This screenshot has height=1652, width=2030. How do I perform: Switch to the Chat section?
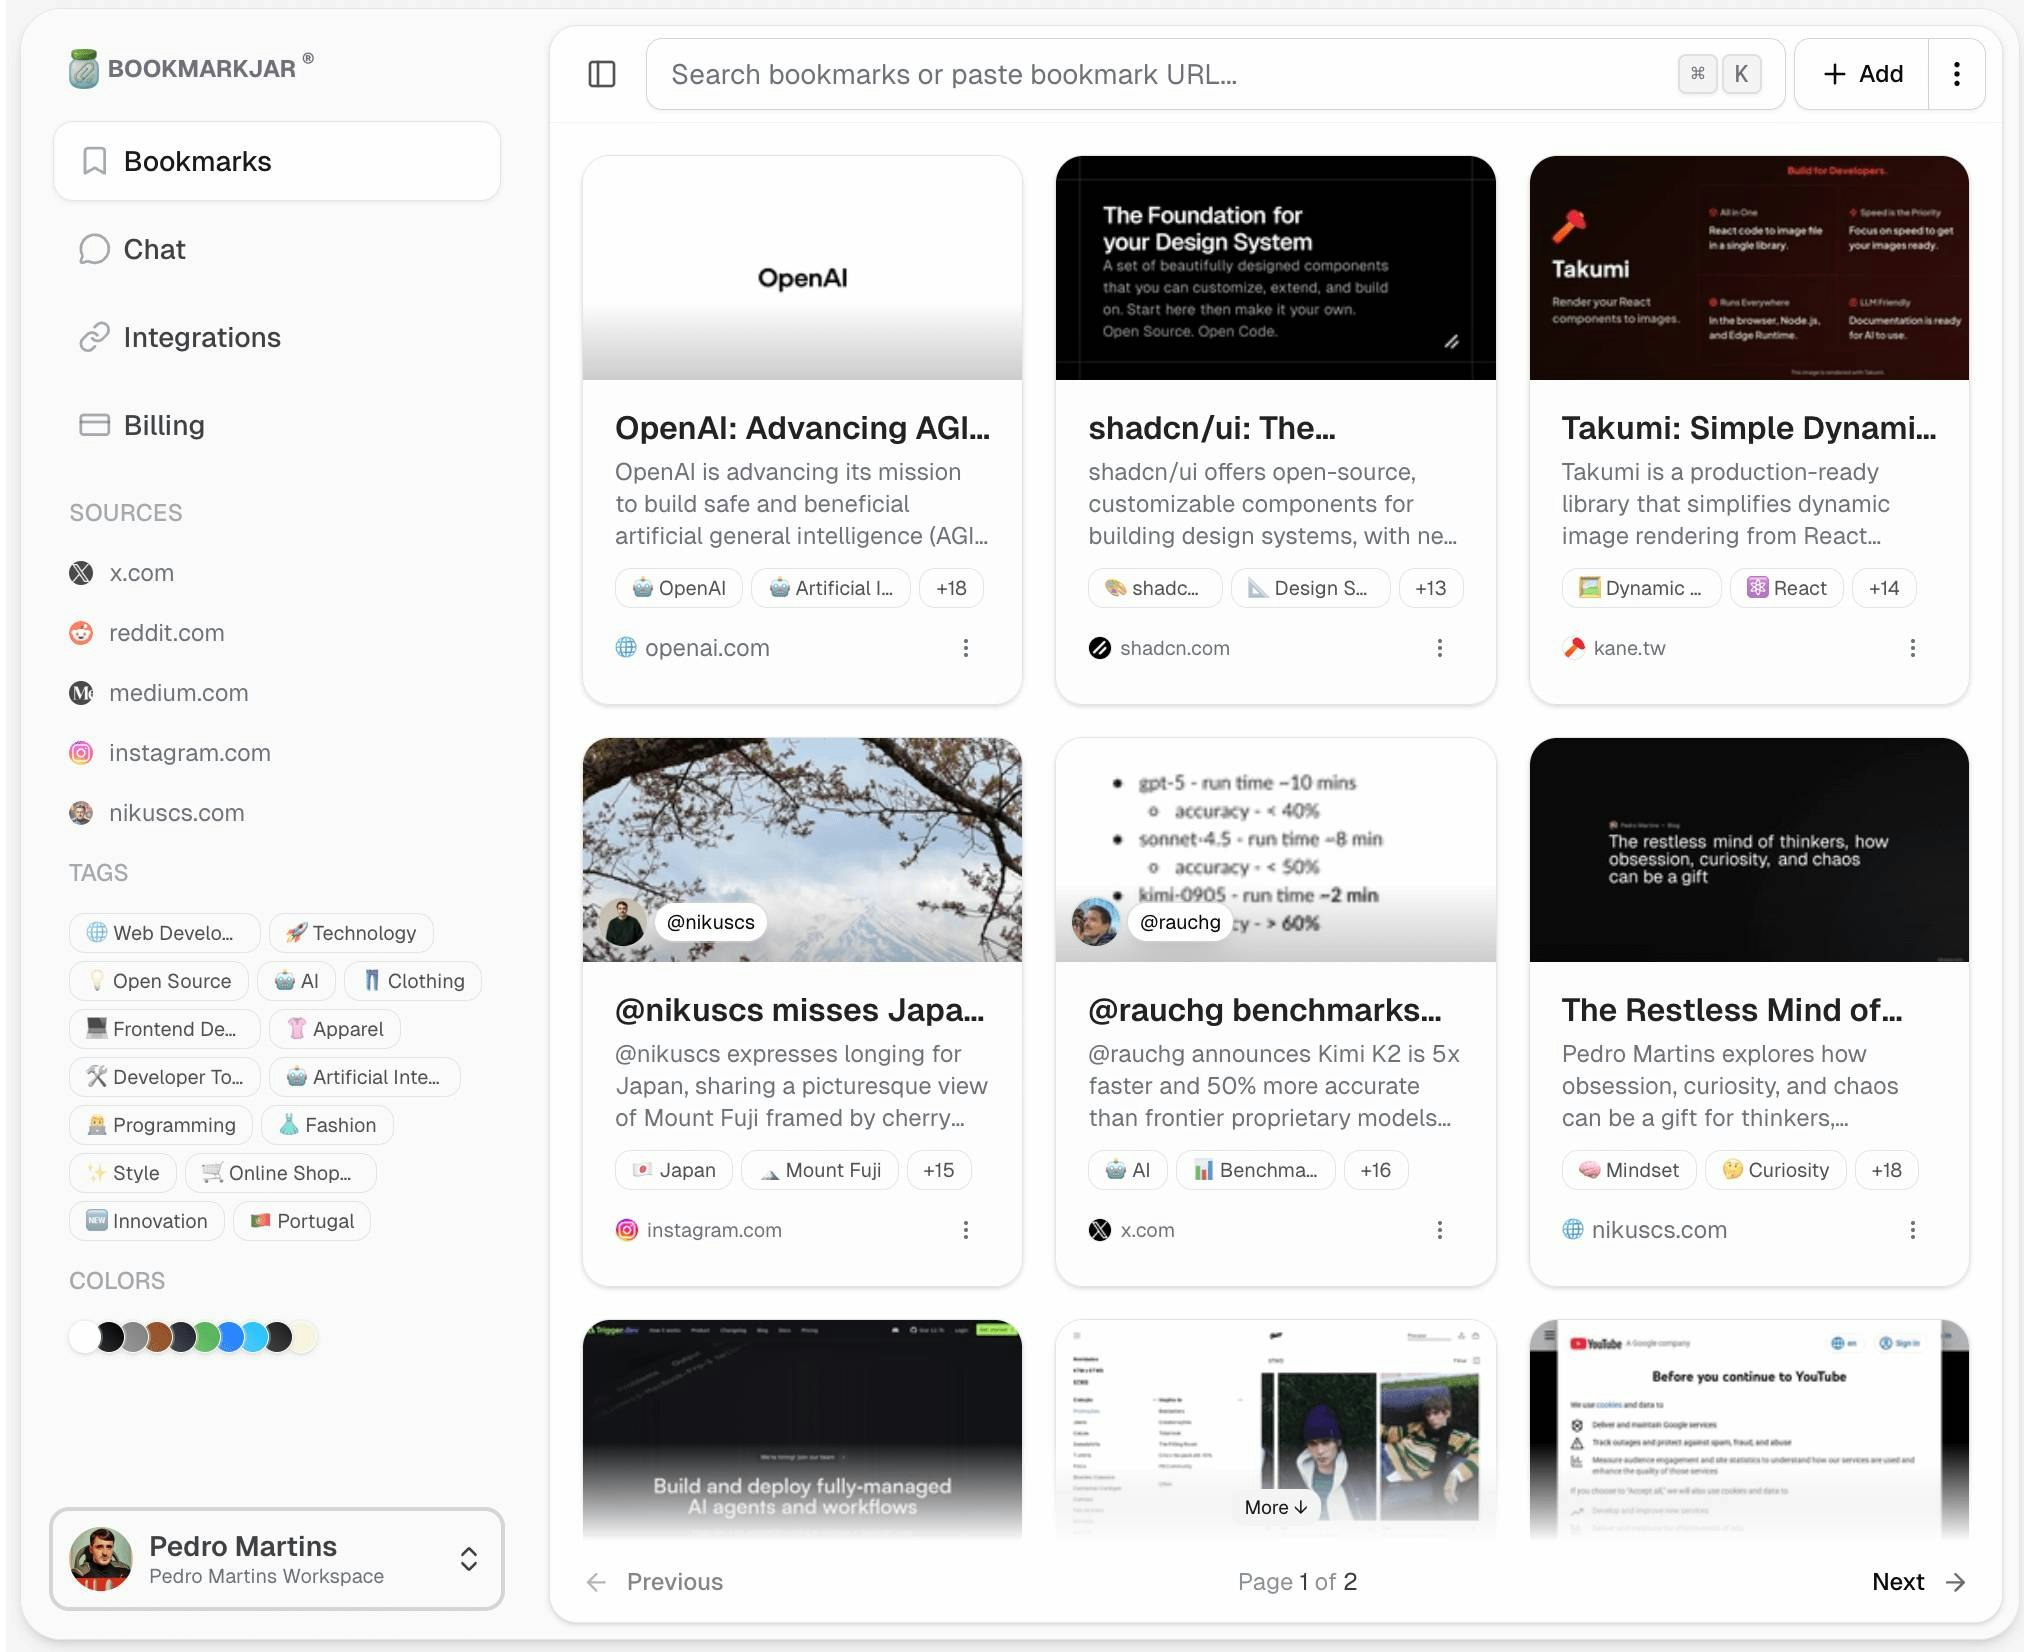[153, 250]
